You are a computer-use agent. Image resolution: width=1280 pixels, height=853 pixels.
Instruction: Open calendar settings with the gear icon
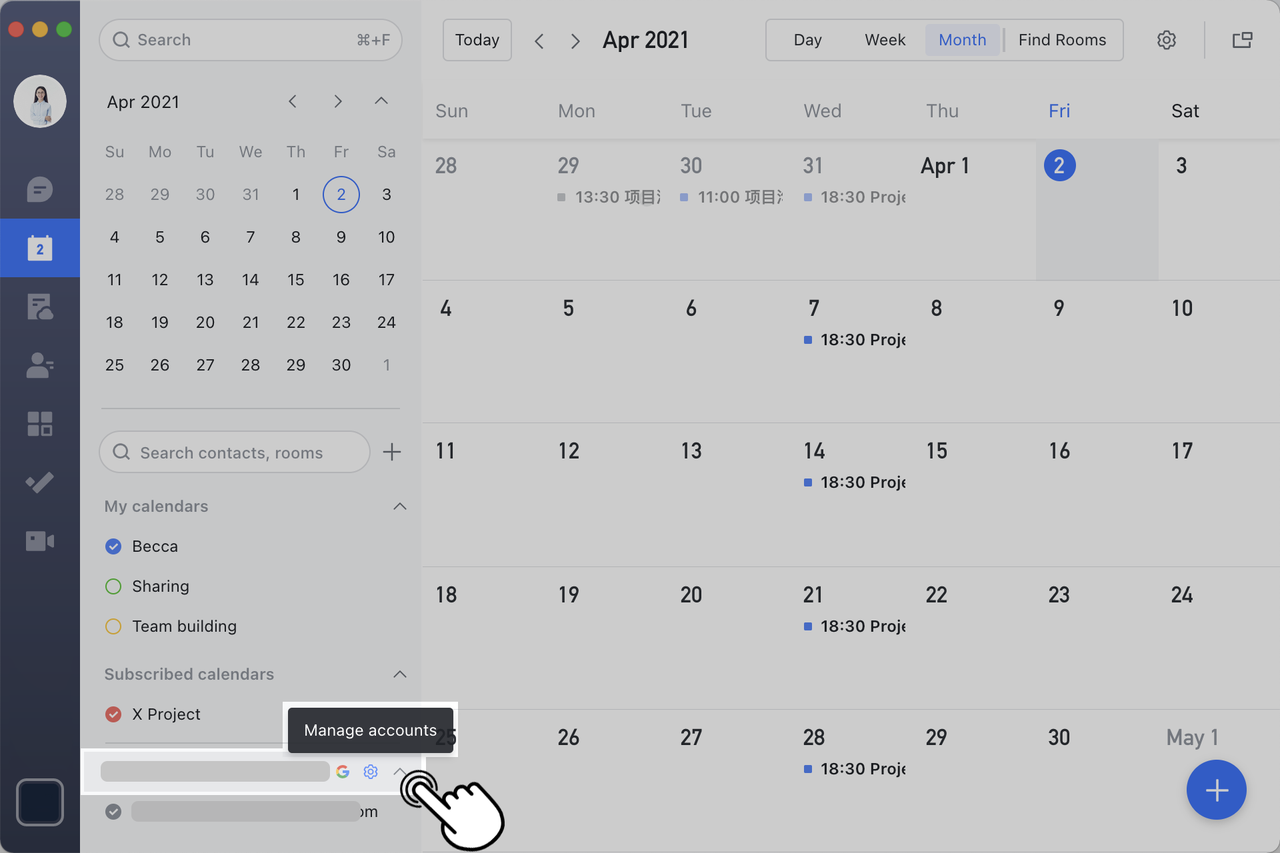pyautogui.click(x=1166, y=40)
